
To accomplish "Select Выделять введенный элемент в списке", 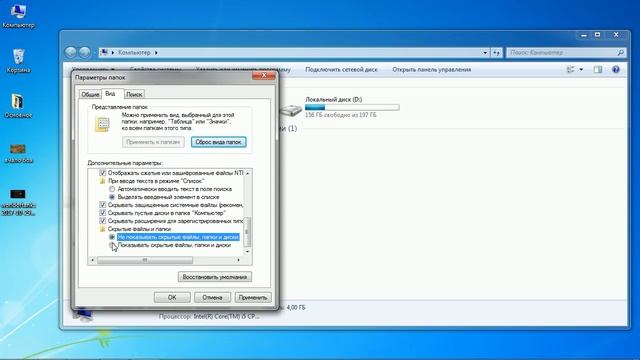I will pos(112,197).
